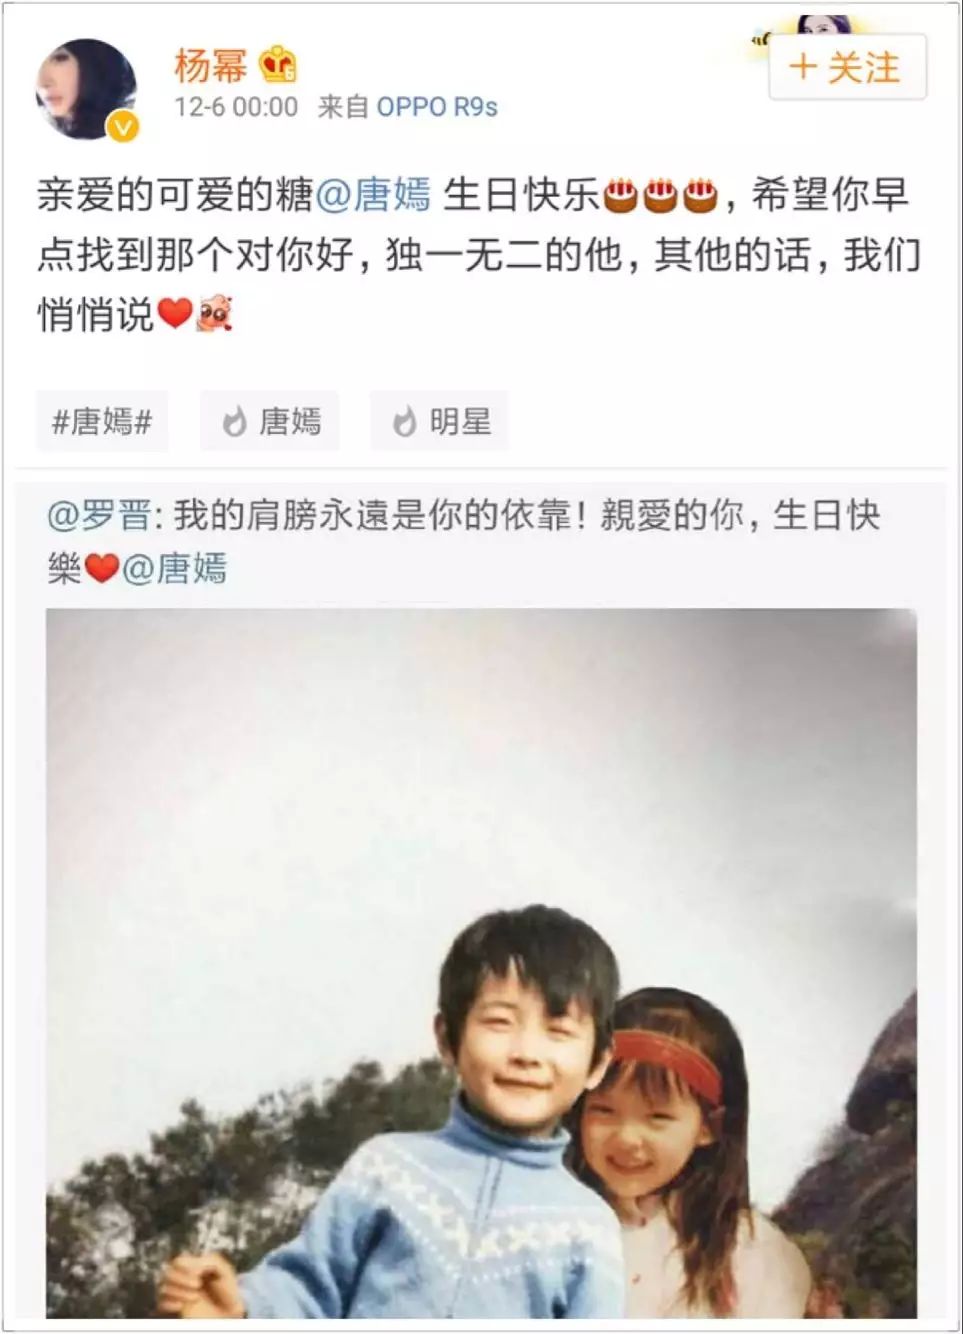The height and width of the screenshot is (1334, 963).
Task: Follow the user with + 关注 button
Action: [x=848, y=67]
